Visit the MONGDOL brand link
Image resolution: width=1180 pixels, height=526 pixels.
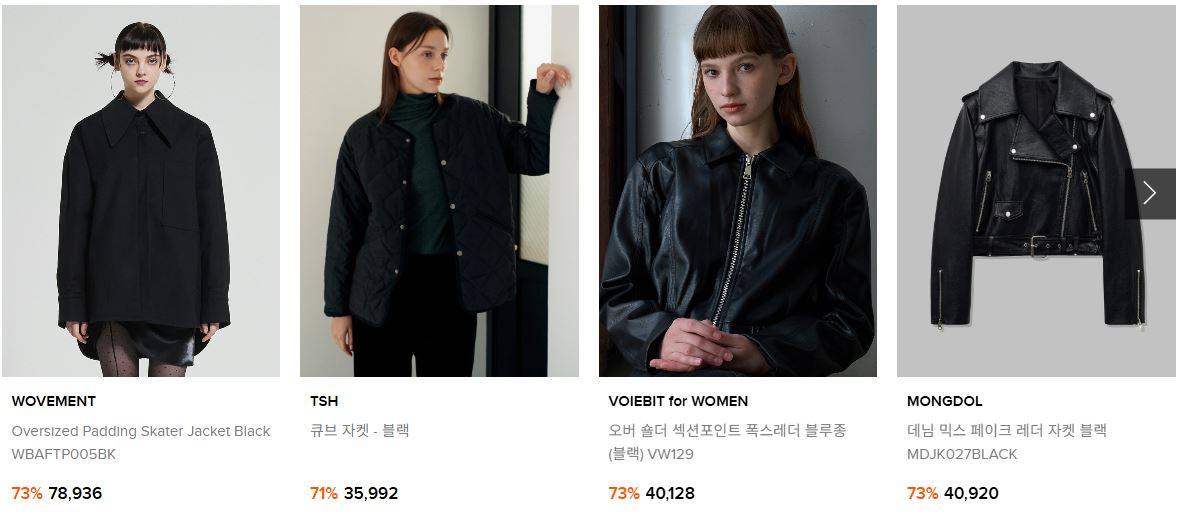click(x=944, y=401)
